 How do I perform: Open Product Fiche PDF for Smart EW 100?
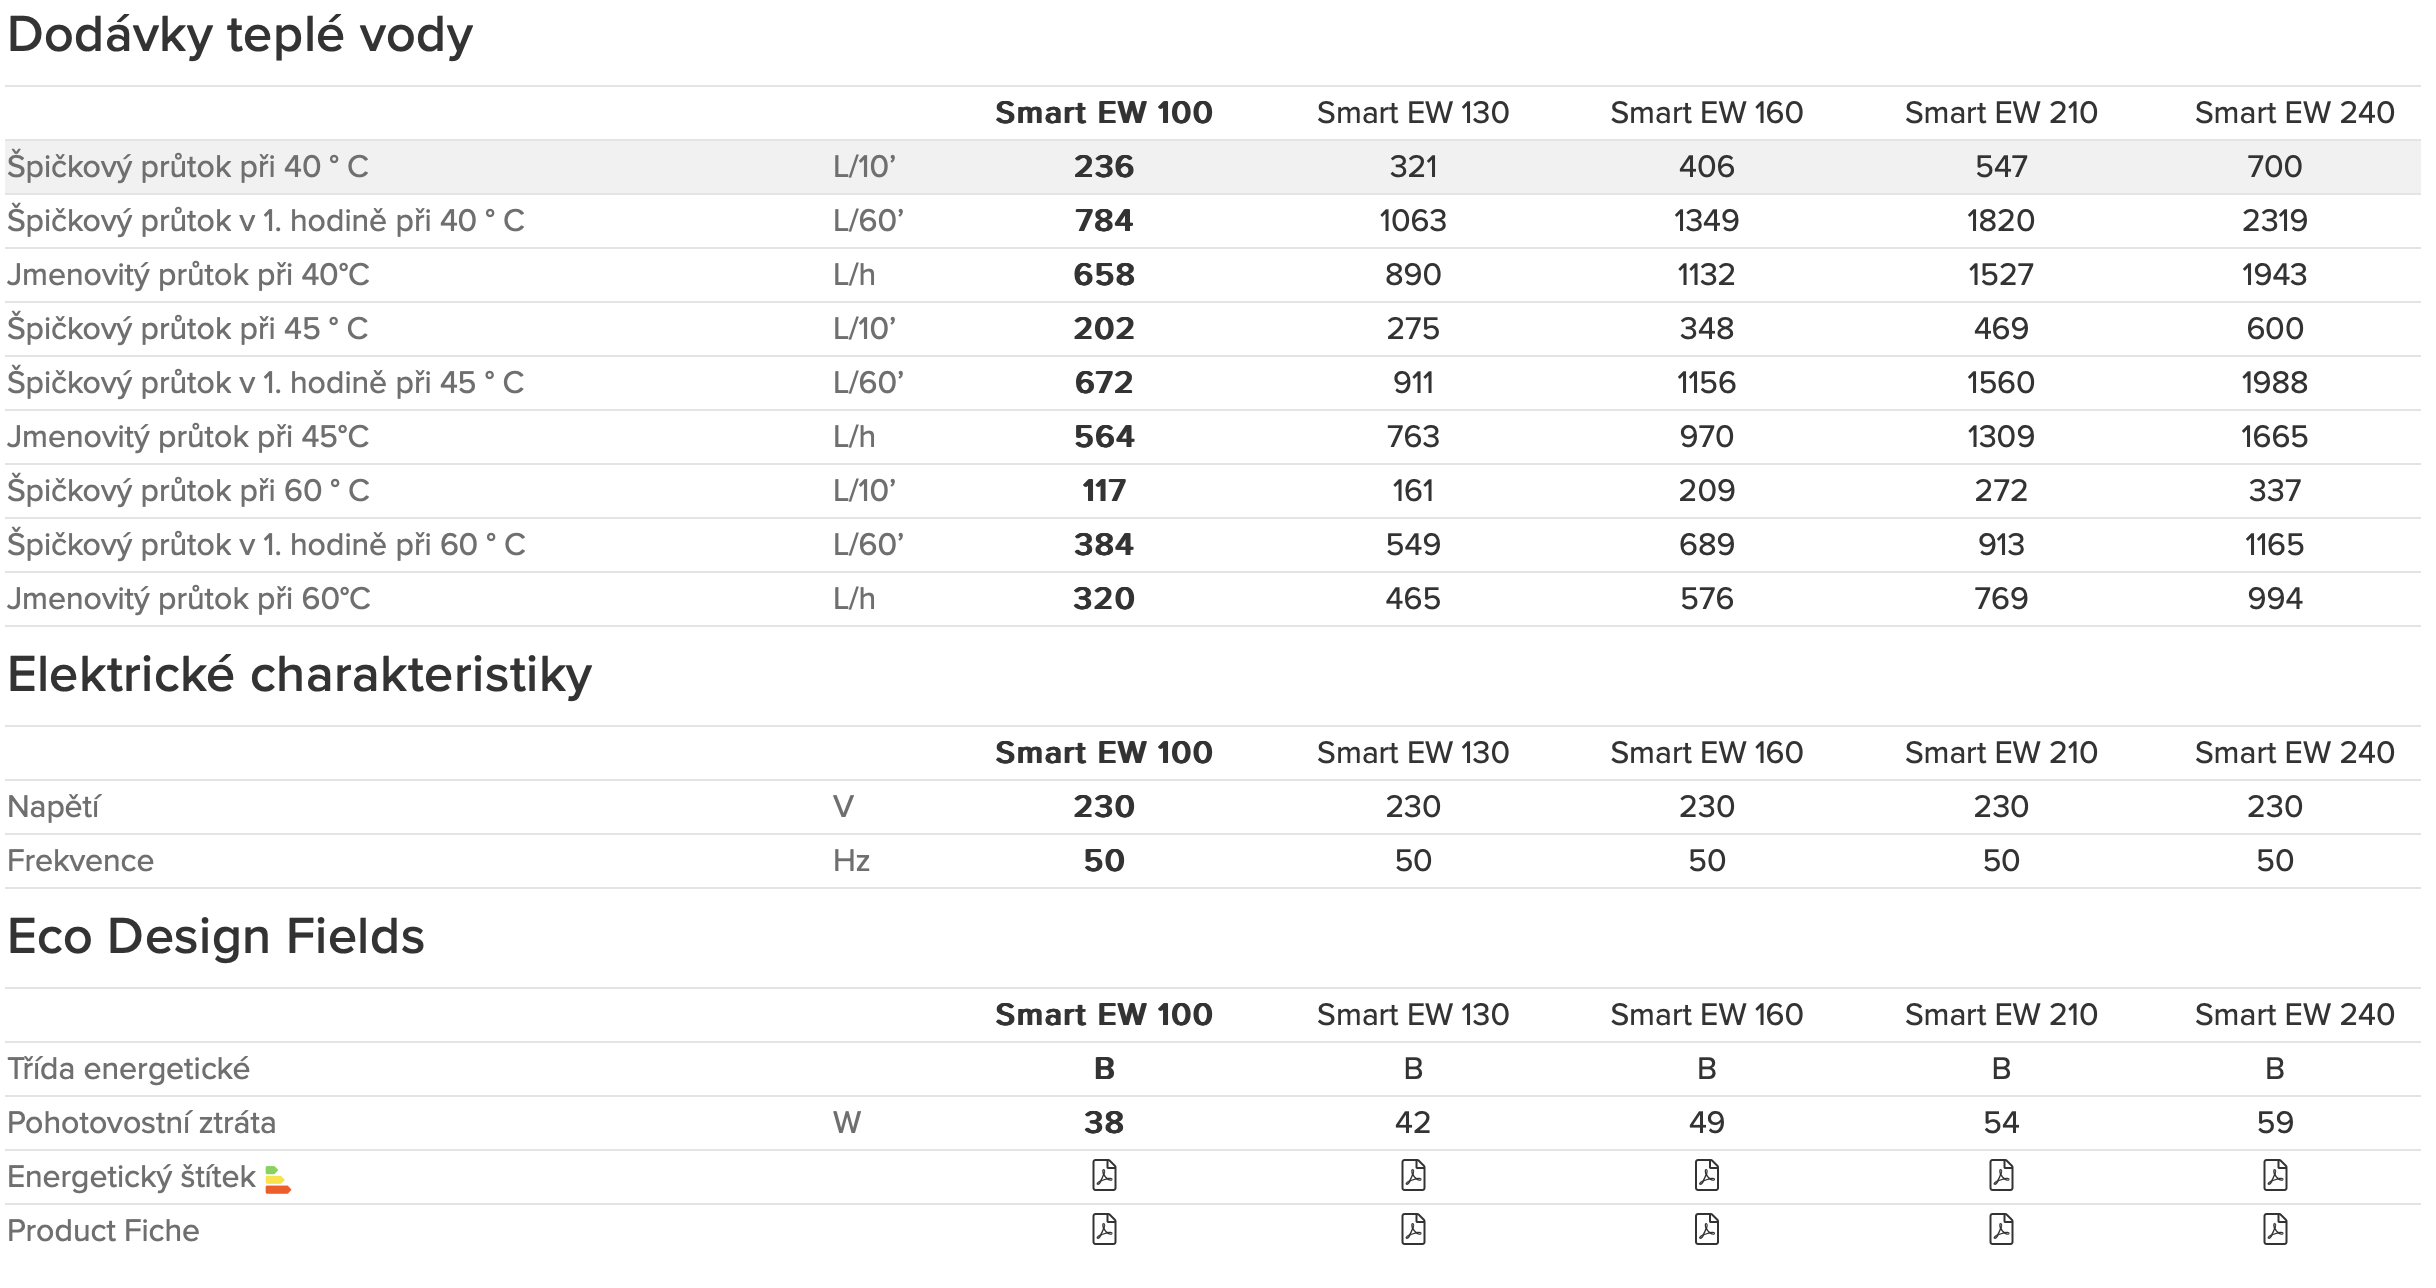pyautogui.click(x=1104, y=1230)
